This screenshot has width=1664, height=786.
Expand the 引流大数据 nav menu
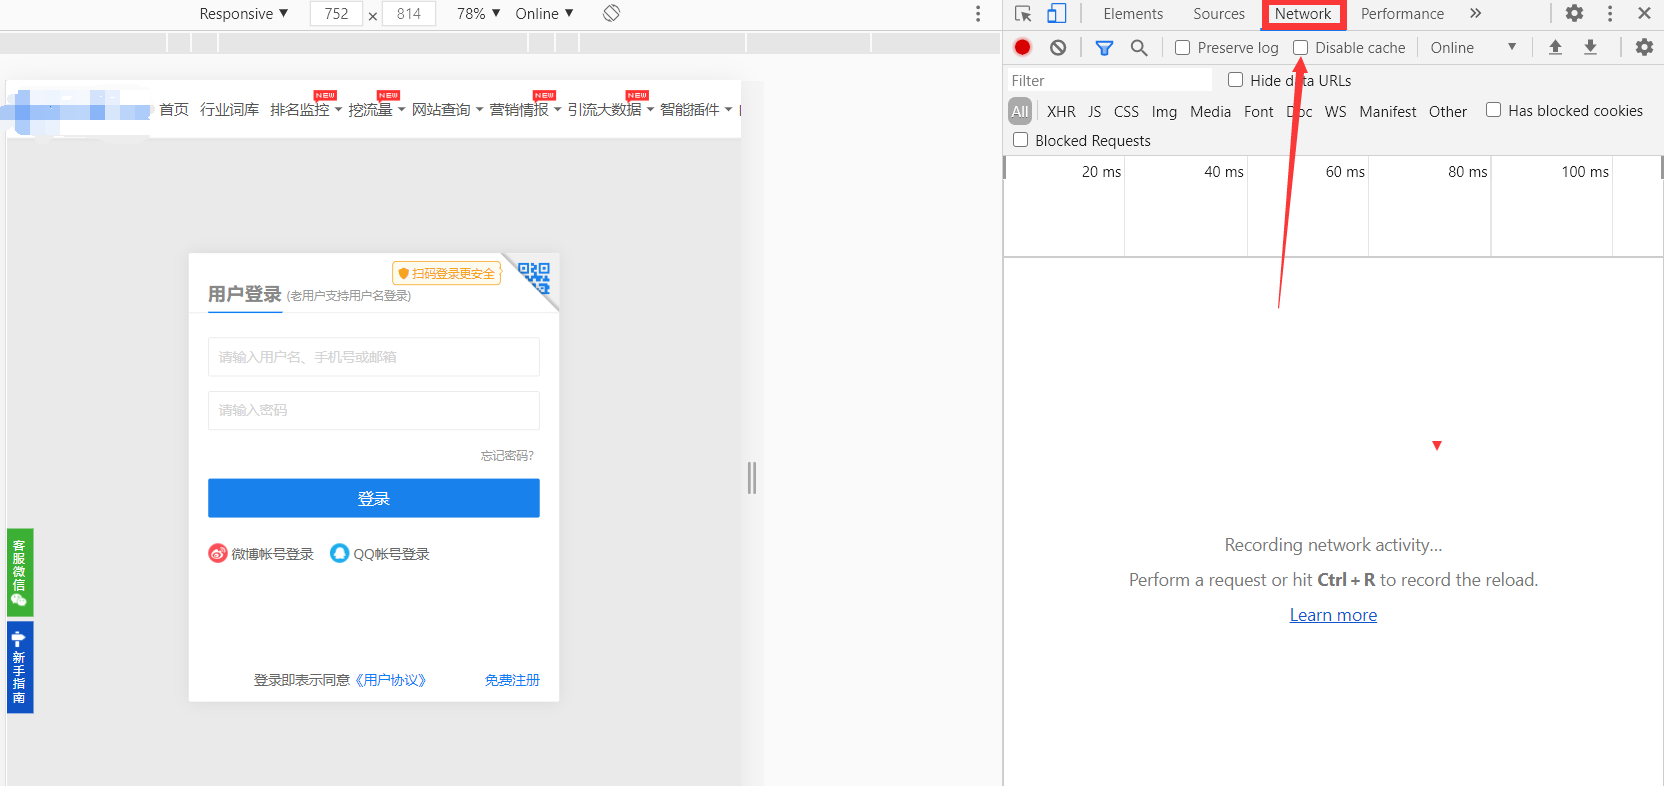pos(610,110)
